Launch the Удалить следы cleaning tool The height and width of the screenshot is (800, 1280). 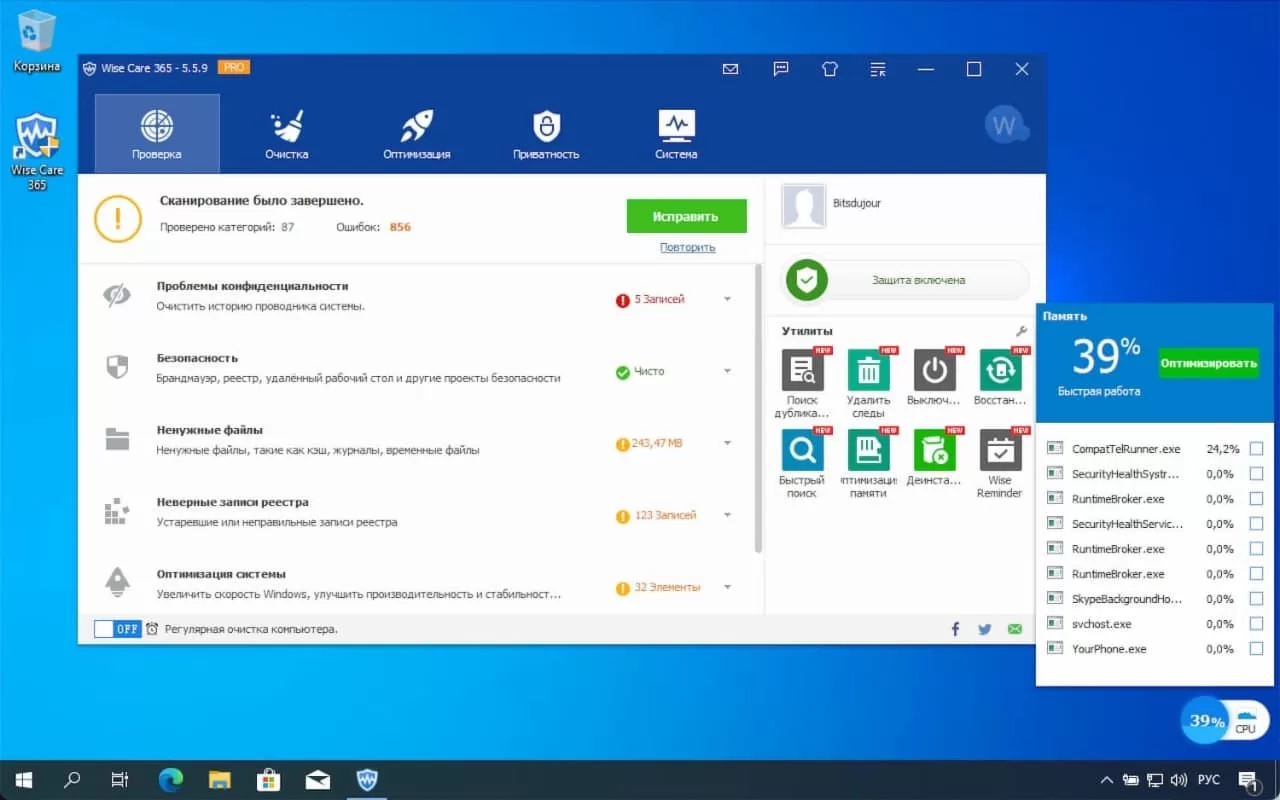pyautogui.click(x=867, y=372)
